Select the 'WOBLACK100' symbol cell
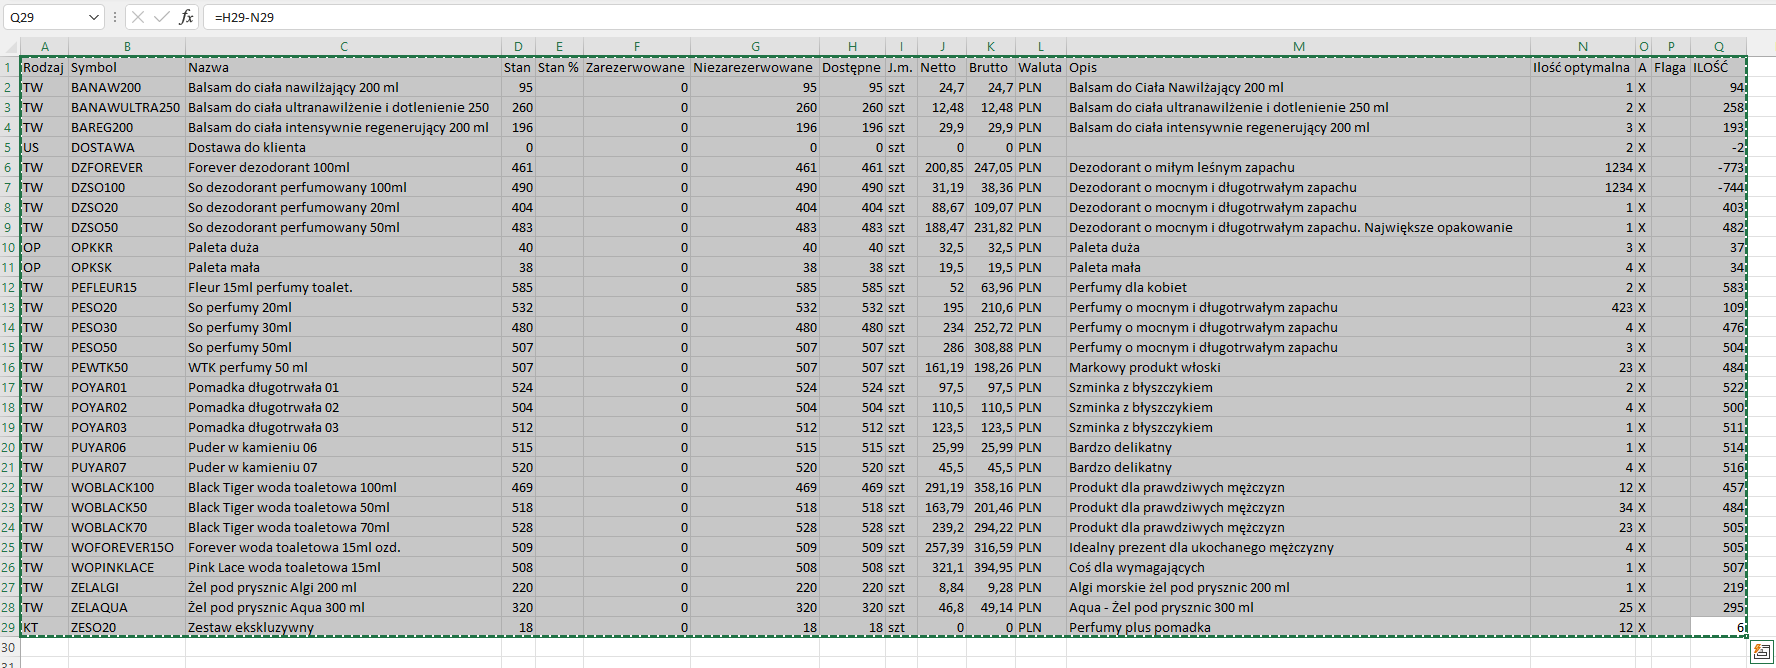This screenshot has height=668, width=1776. tap(127, 487)
